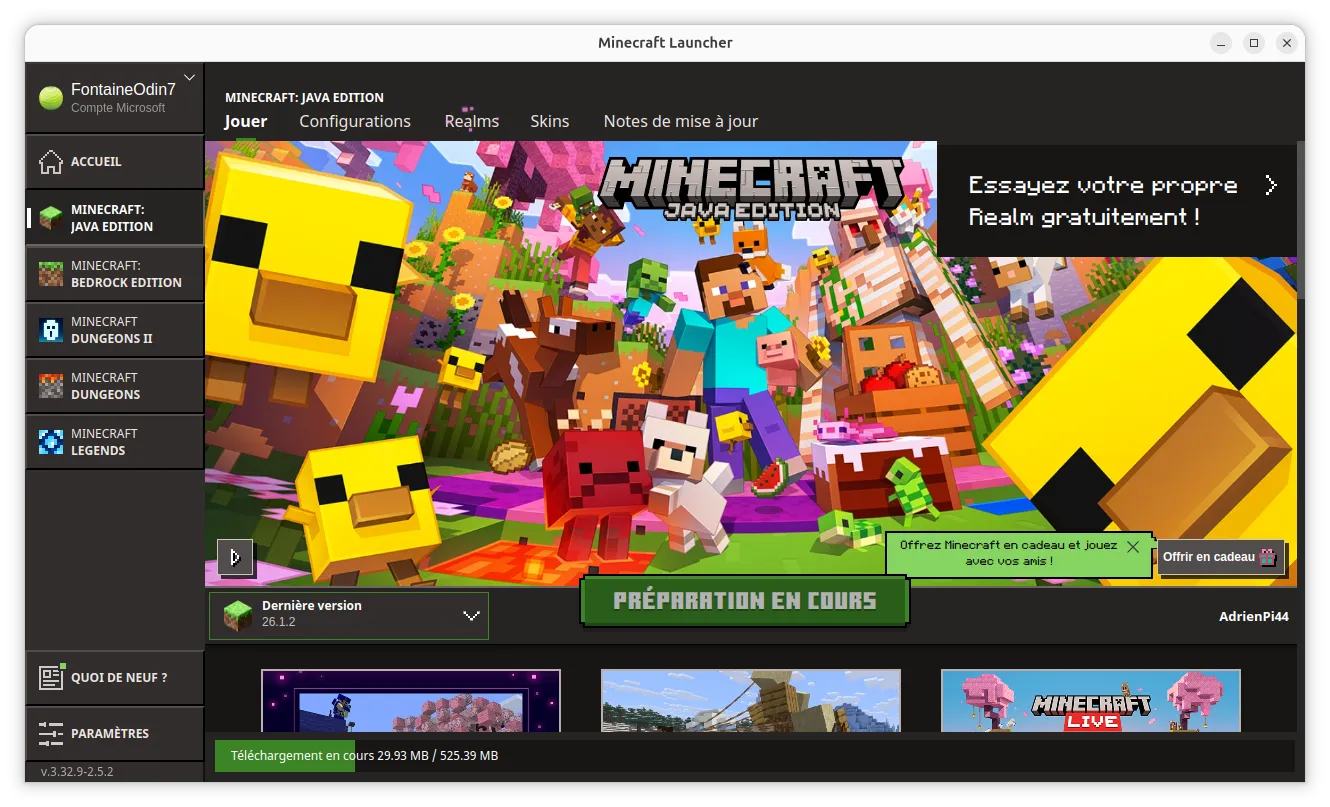The height and width of the screenshot is (807, 1330).
Task: Click the Minecraft Java Edition banner logo
Action: click(751, 188)
